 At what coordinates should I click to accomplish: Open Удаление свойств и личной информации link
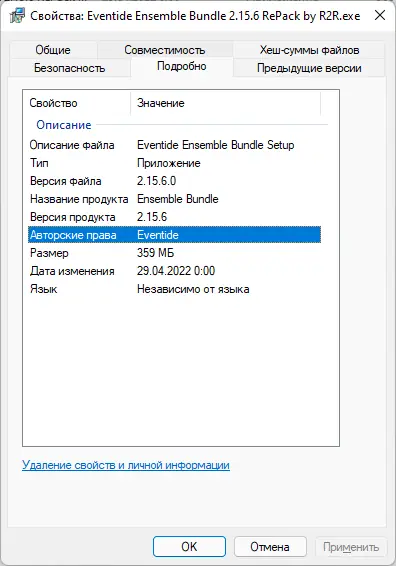point(126,465)
